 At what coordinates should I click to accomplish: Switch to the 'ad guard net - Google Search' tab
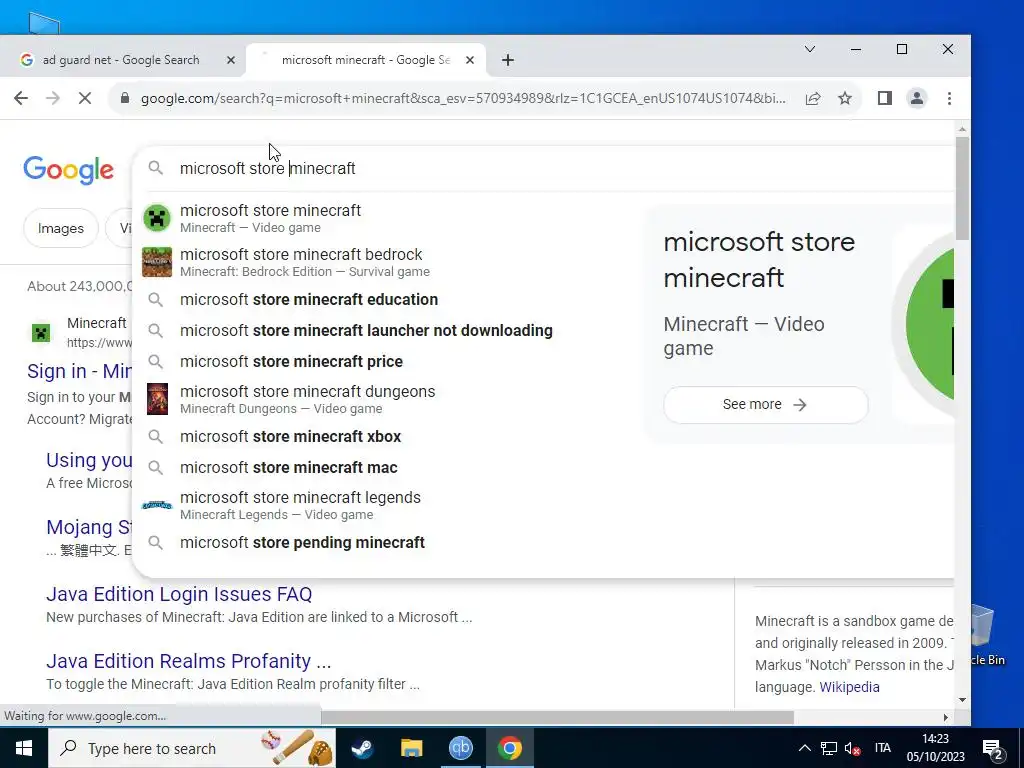pos(121,60)
